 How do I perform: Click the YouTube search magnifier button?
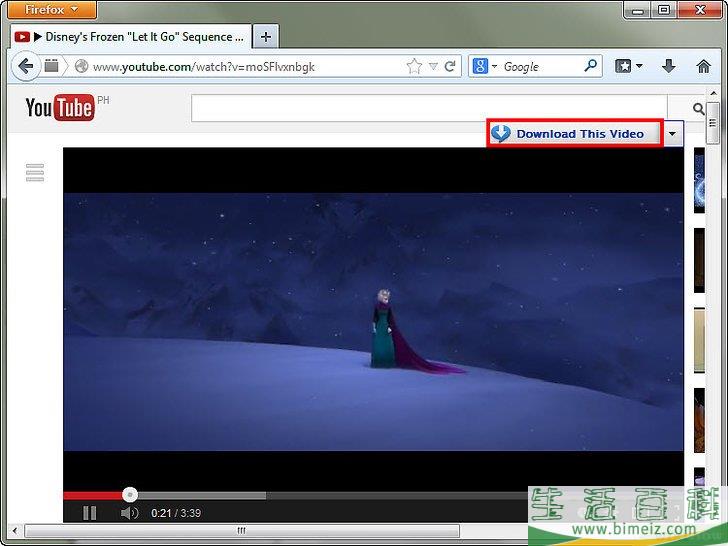[x=698, y=109]
